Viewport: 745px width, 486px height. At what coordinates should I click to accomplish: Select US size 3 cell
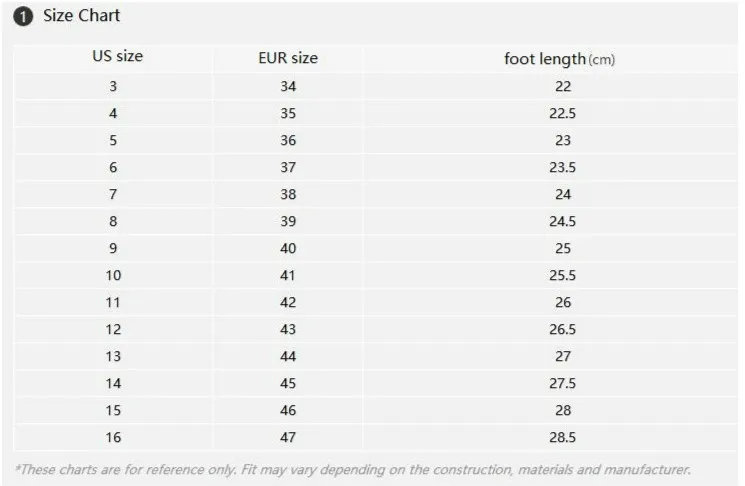[113, 86]
